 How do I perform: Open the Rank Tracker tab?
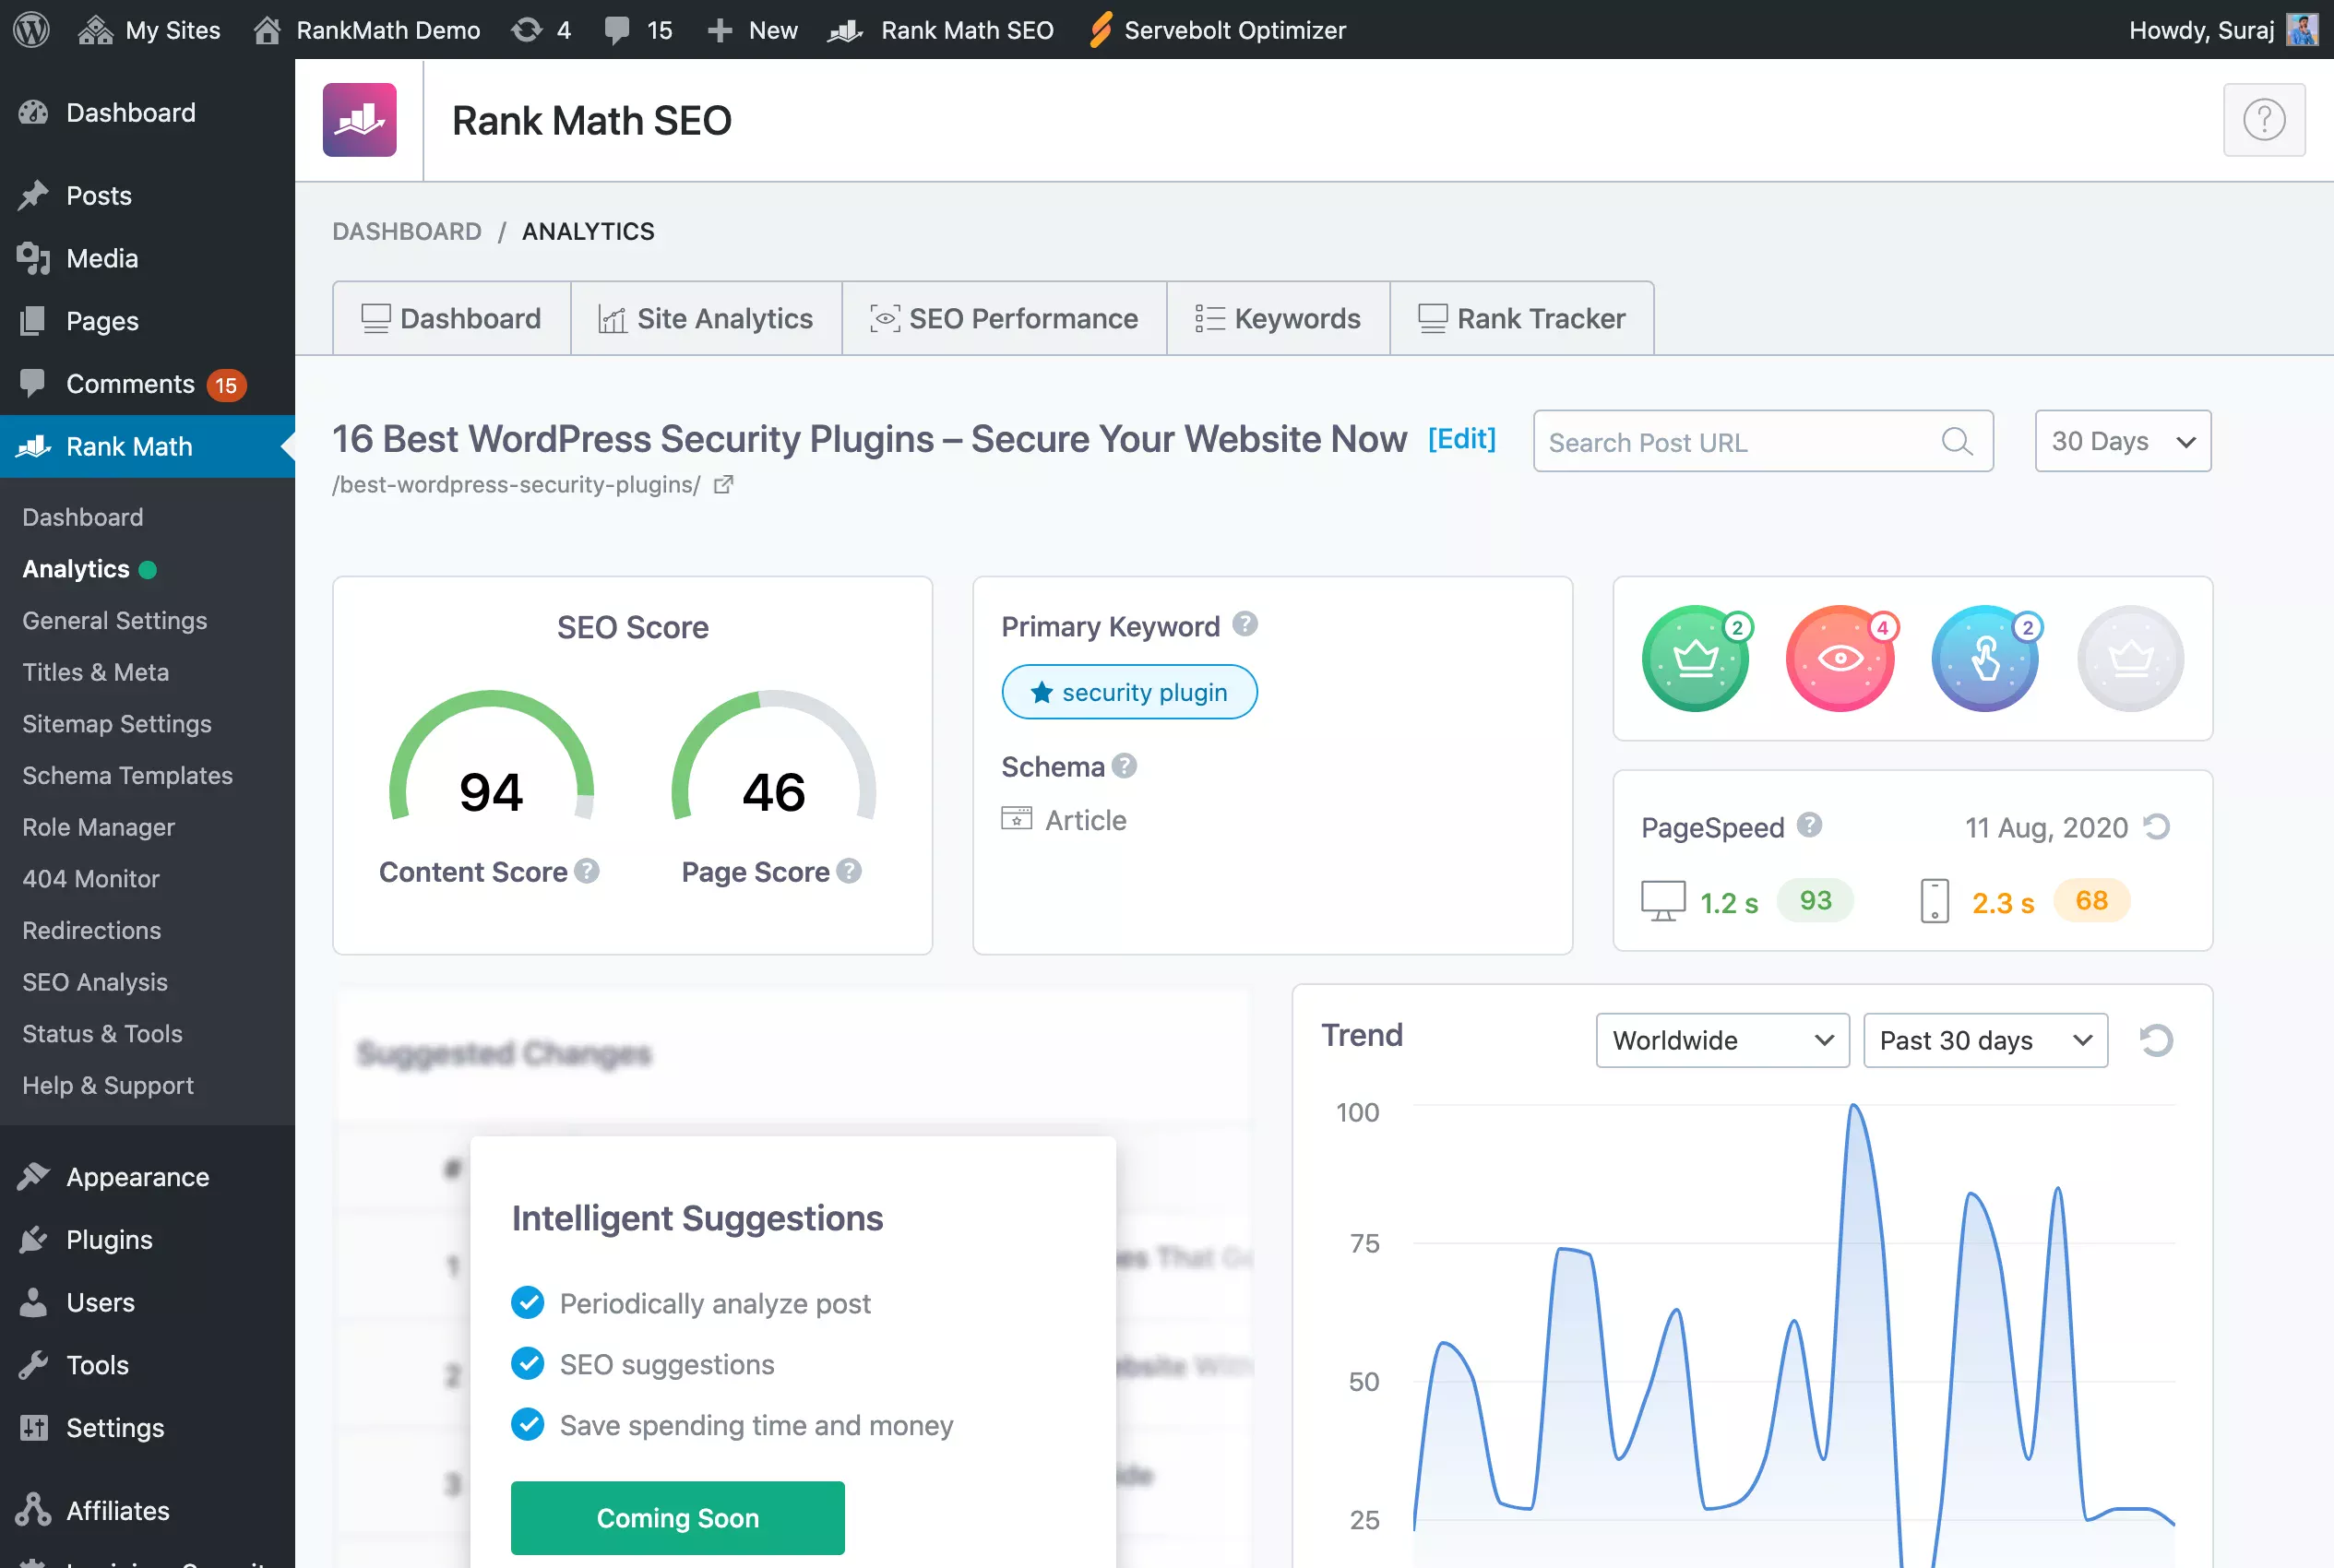click(1522, 318)
